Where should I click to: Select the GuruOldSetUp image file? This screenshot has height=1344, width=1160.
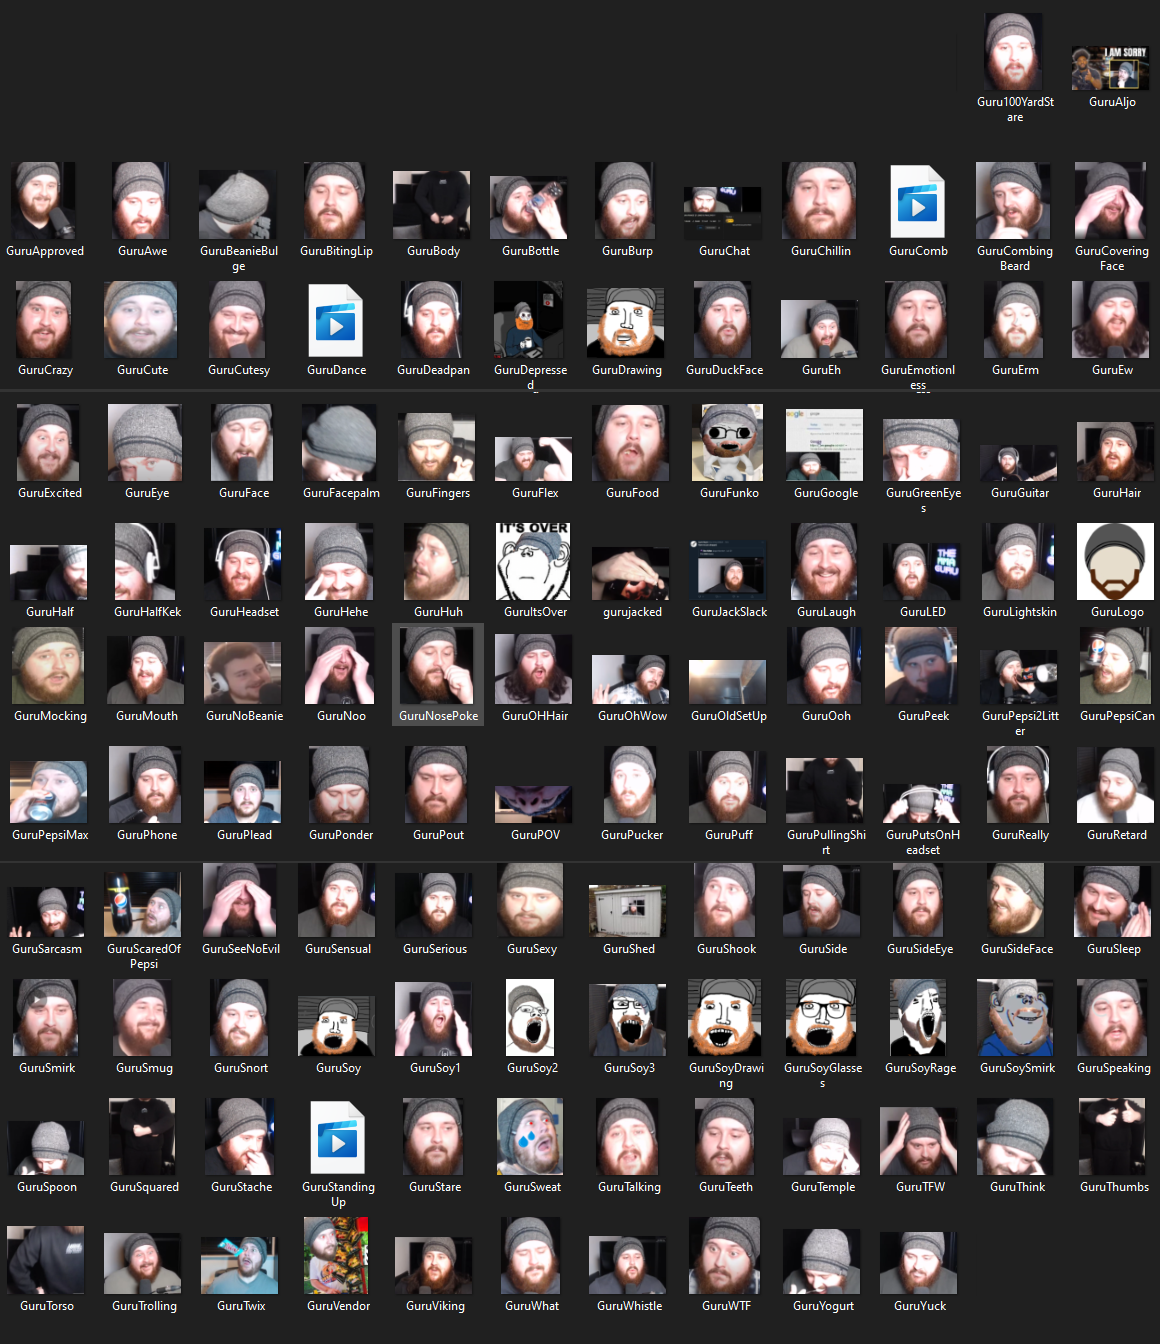point(727,682)
